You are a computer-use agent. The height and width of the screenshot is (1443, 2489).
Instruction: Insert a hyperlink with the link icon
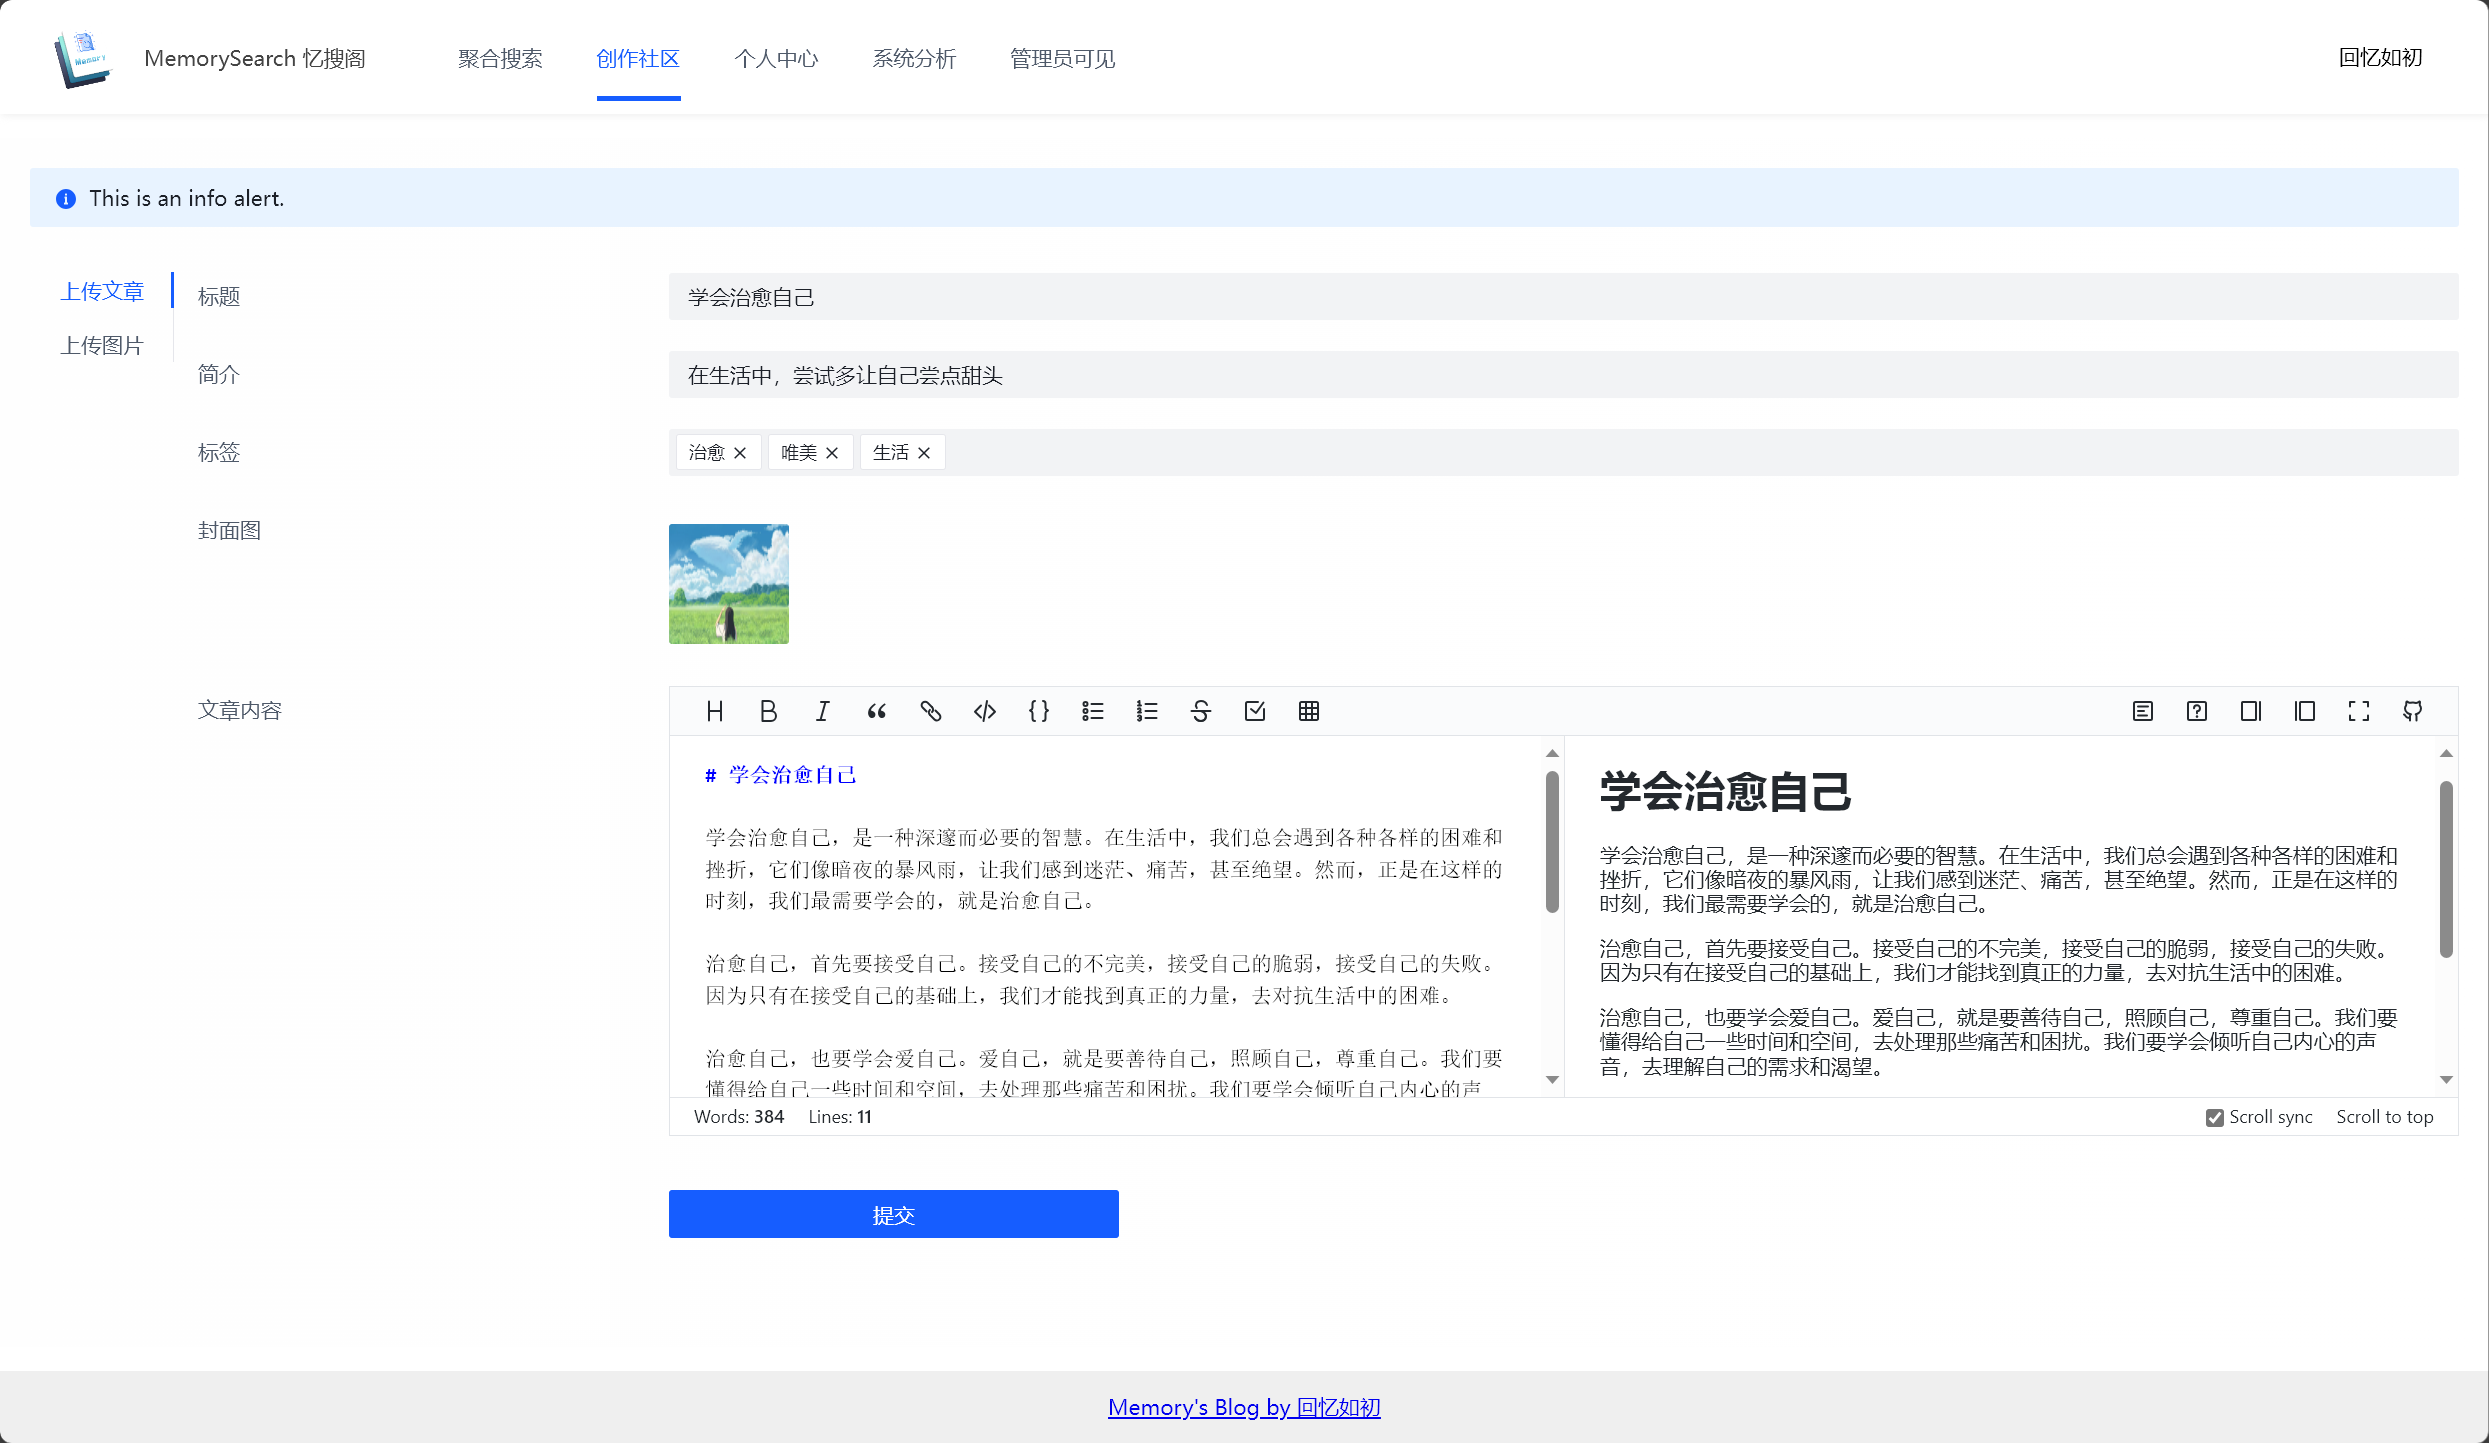tap(930, 711)
